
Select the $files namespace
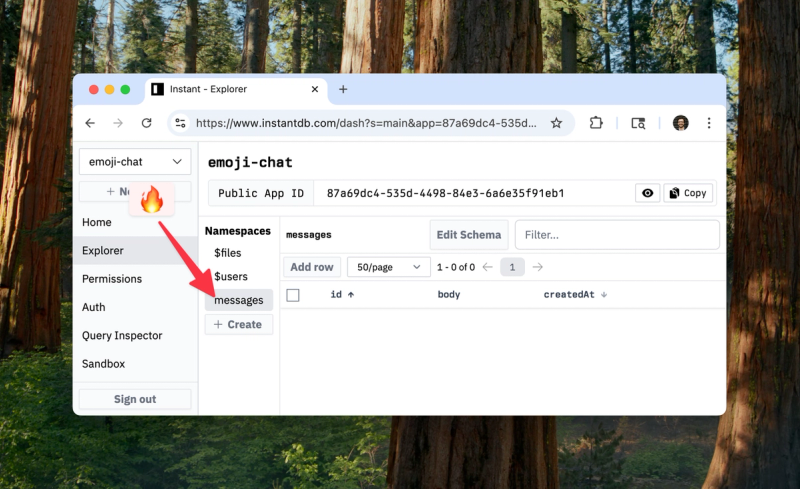(228, 253)
